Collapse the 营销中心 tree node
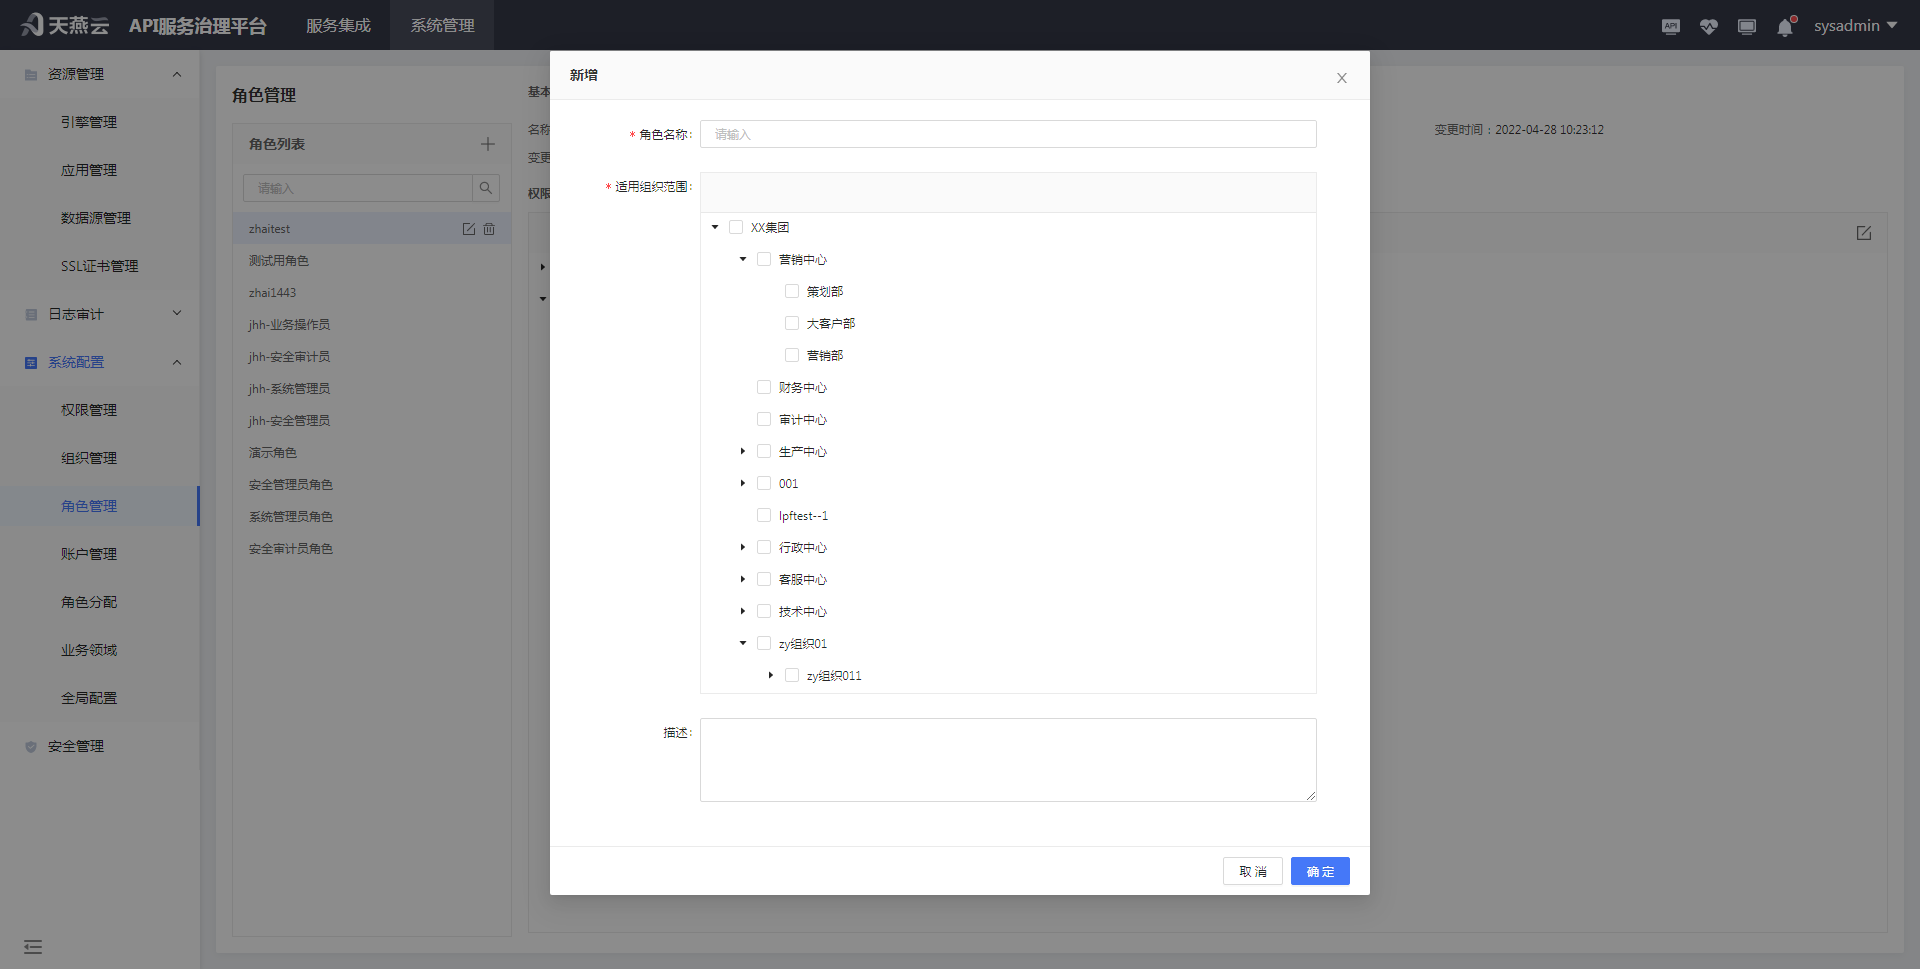Viewport: 1920px width, 969px height. [743, 259]
